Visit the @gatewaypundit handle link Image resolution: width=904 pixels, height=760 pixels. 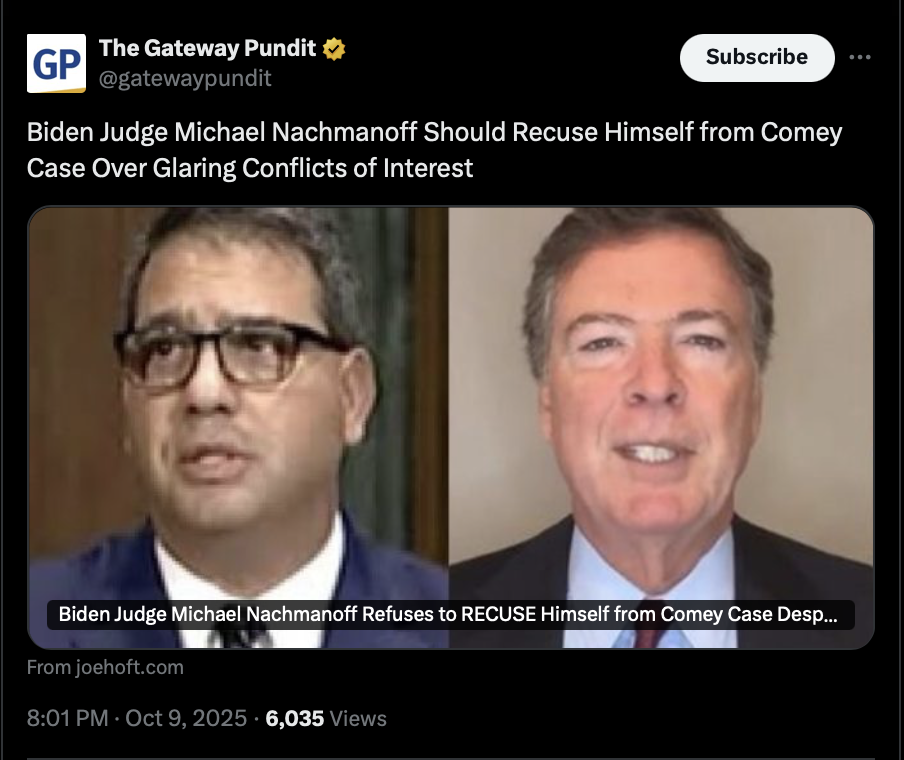[185, 78]
